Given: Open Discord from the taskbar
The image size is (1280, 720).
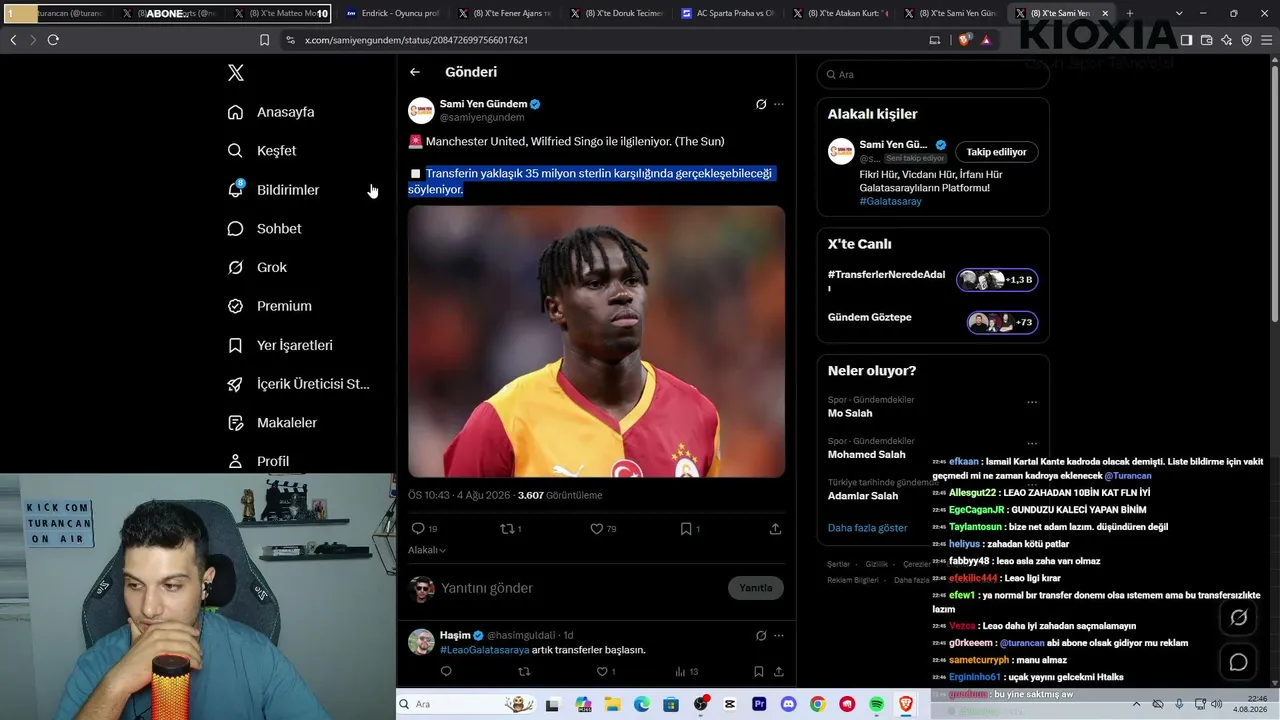Looking at the screenshot, I should (x=788, y=705).
